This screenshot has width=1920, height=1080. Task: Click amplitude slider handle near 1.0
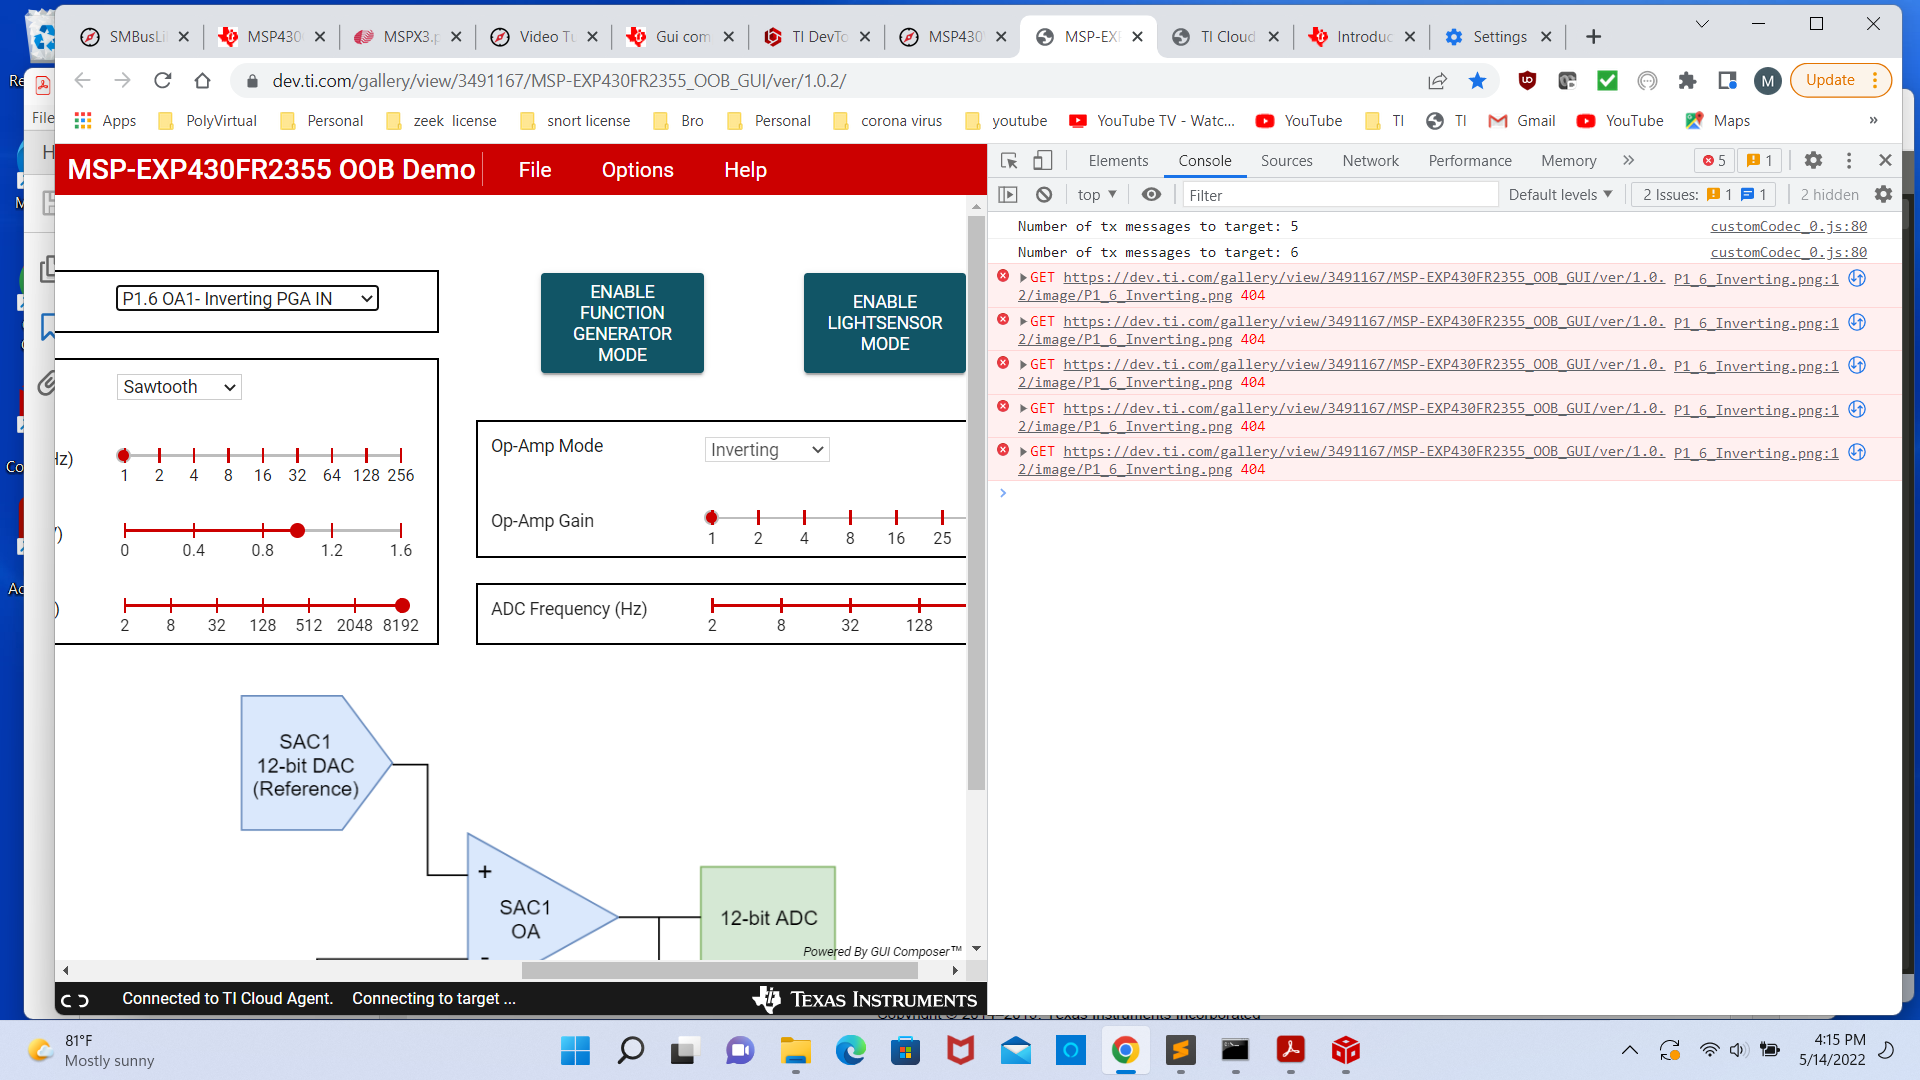(x=297, y=530)
